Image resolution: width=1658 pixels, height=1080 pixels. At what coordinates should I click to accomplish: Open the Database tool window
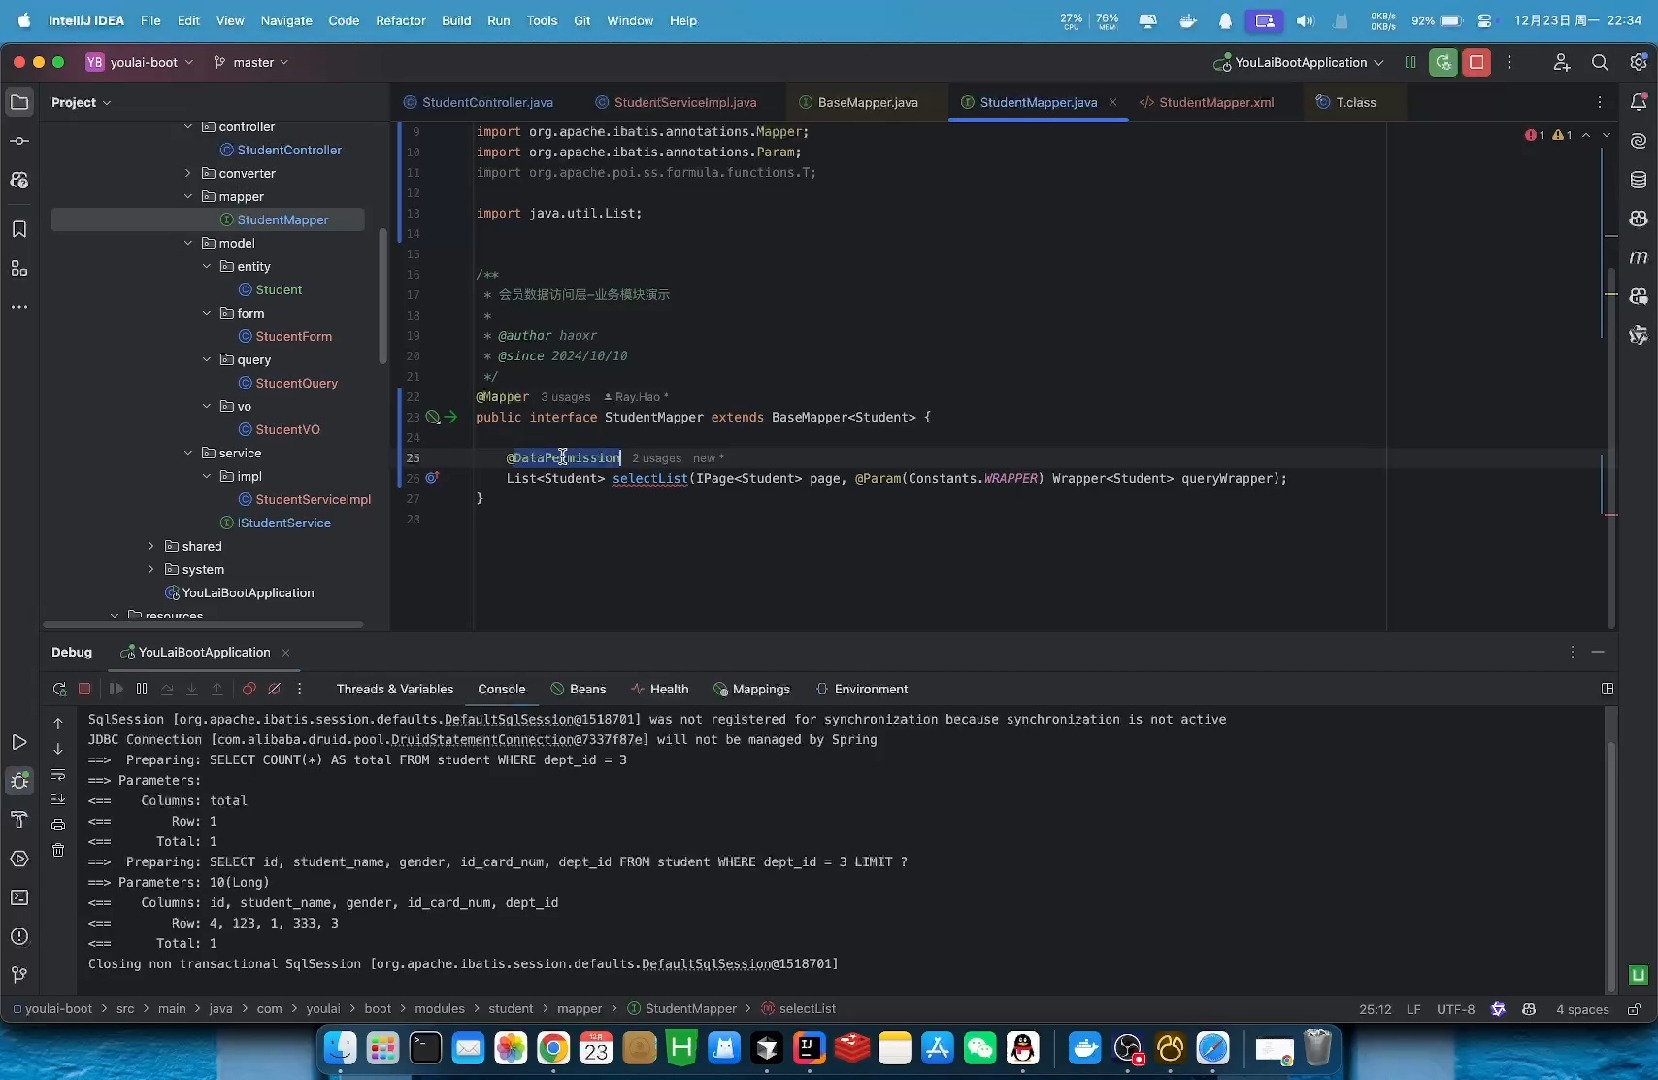coord(1638,180)
